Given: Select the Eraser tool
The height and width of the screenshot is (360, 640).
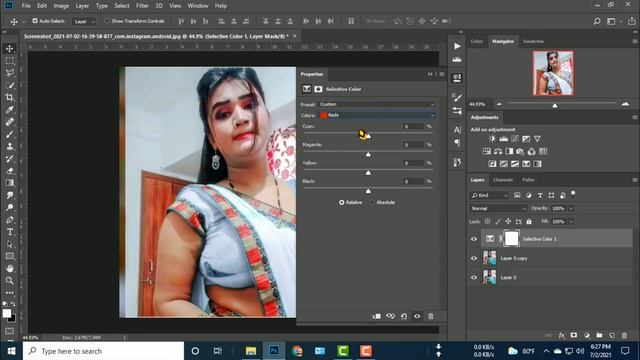Looking at the screenshot, I should click(x=9, y=171).
